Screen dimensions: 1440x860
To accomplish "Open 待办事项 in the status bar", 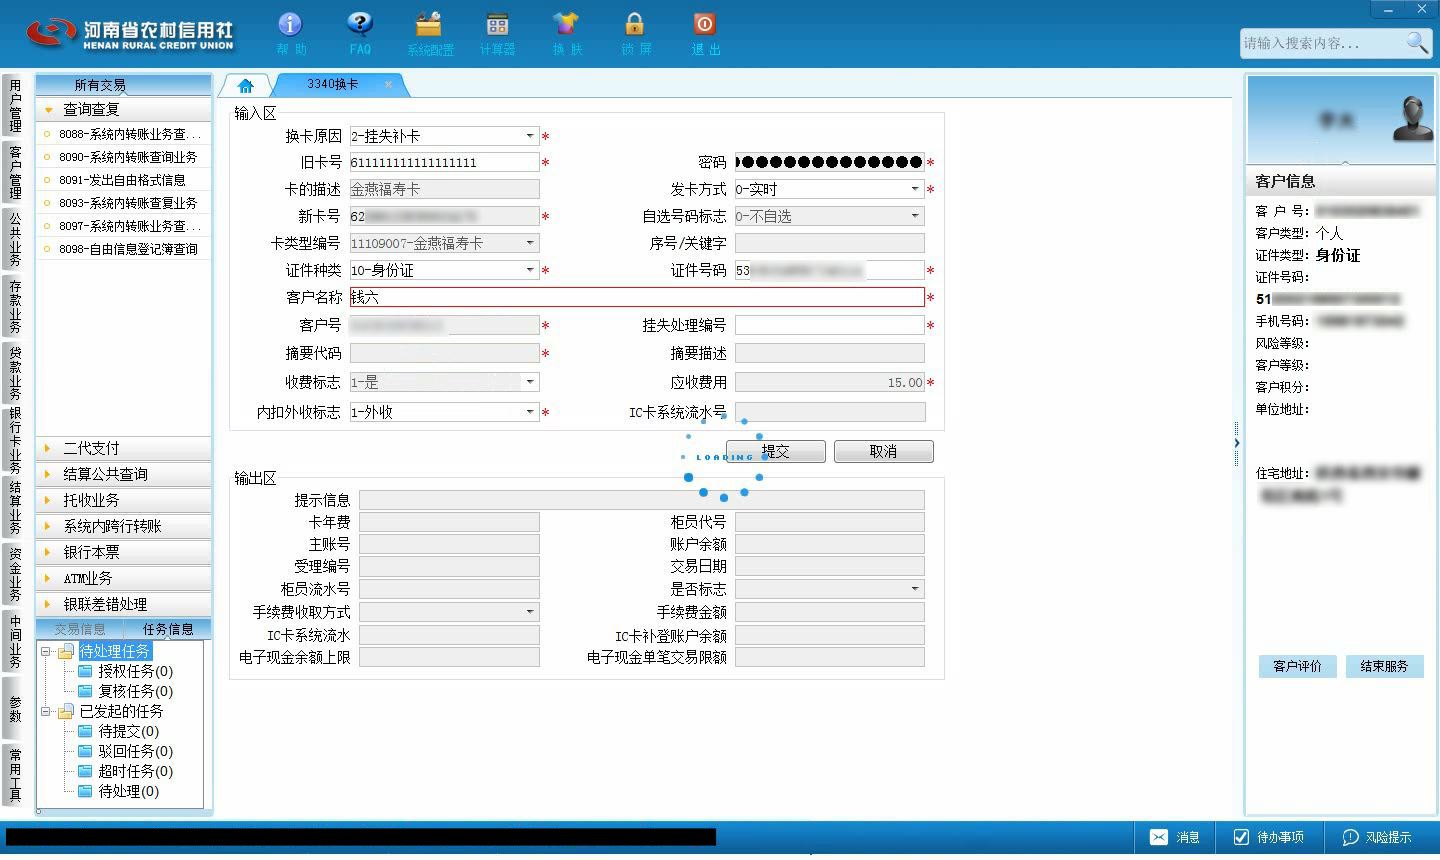I will [x=1268, y=837].
